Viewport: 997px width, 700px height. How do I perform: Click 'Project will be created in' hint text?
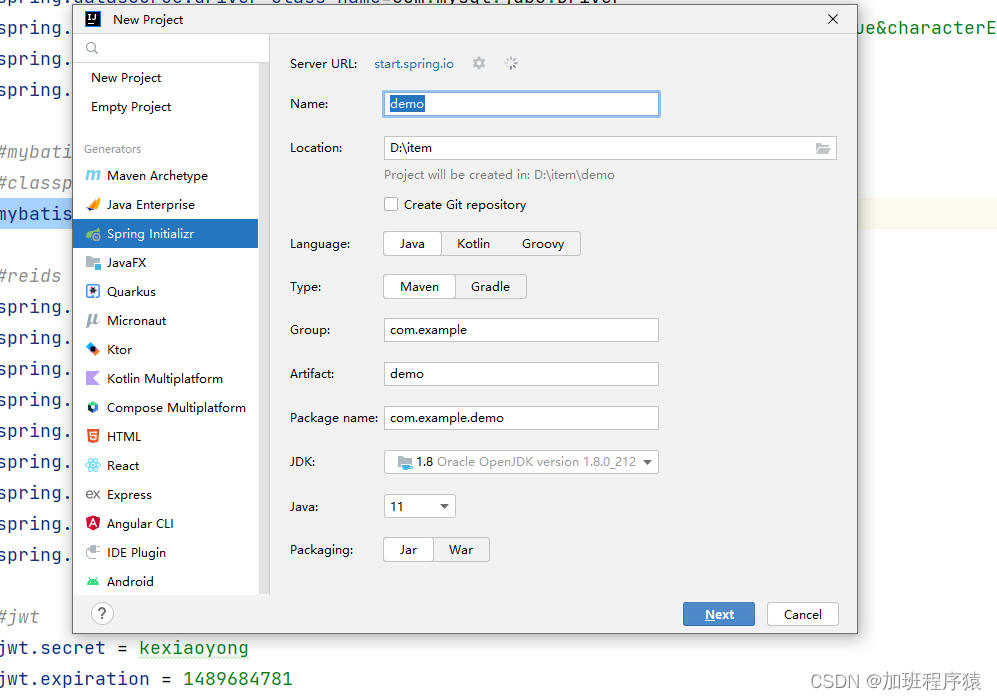pyautogui.click(x=499, y=175)
